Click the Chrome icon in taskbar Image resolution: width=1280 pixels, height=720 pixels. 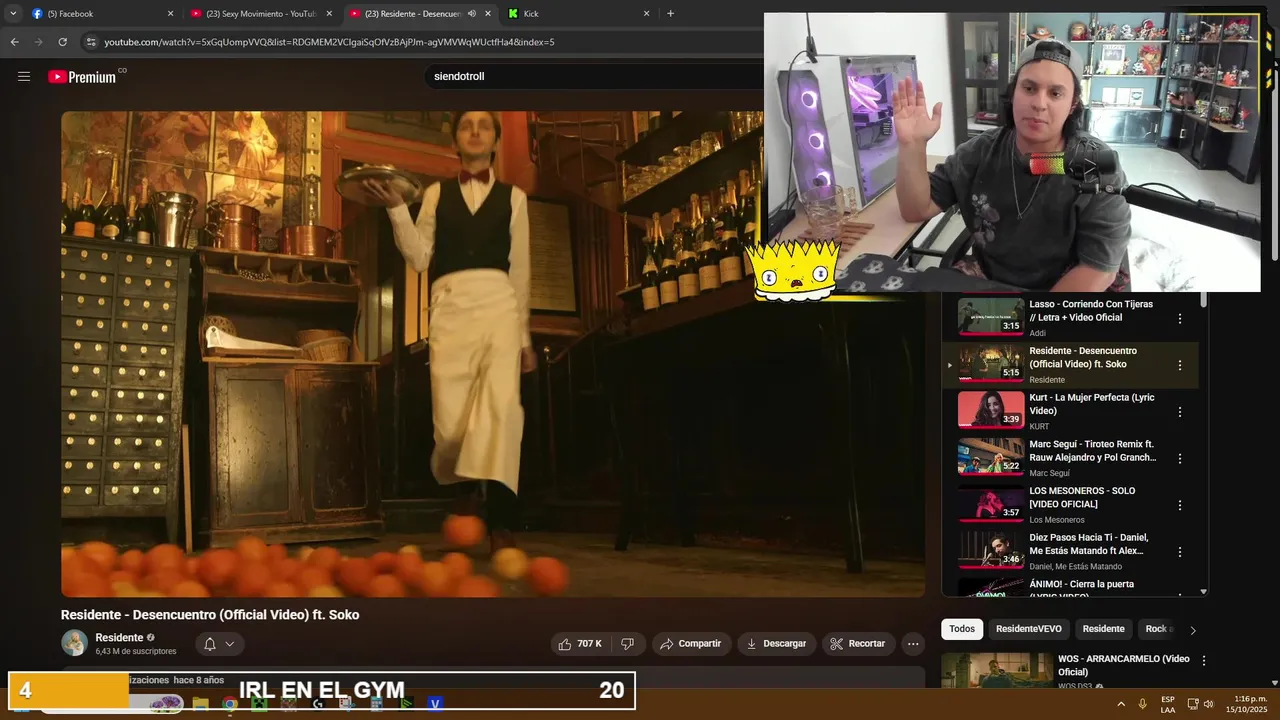pos(230,704)
